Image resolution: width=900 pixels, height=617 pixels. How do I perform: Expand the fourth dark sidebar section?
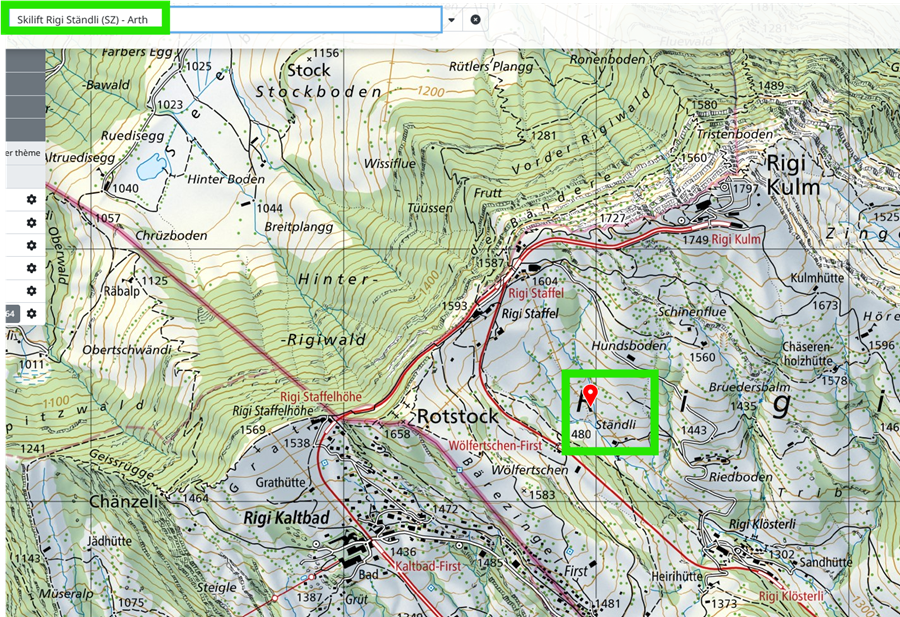24,130
